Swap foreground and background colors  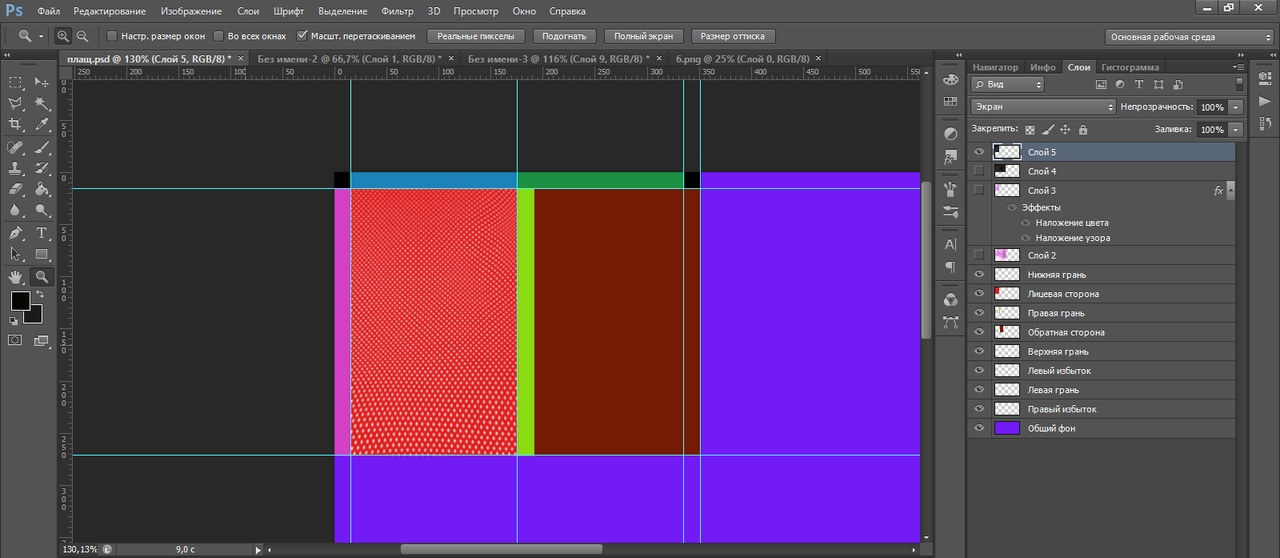pos(39,295)
